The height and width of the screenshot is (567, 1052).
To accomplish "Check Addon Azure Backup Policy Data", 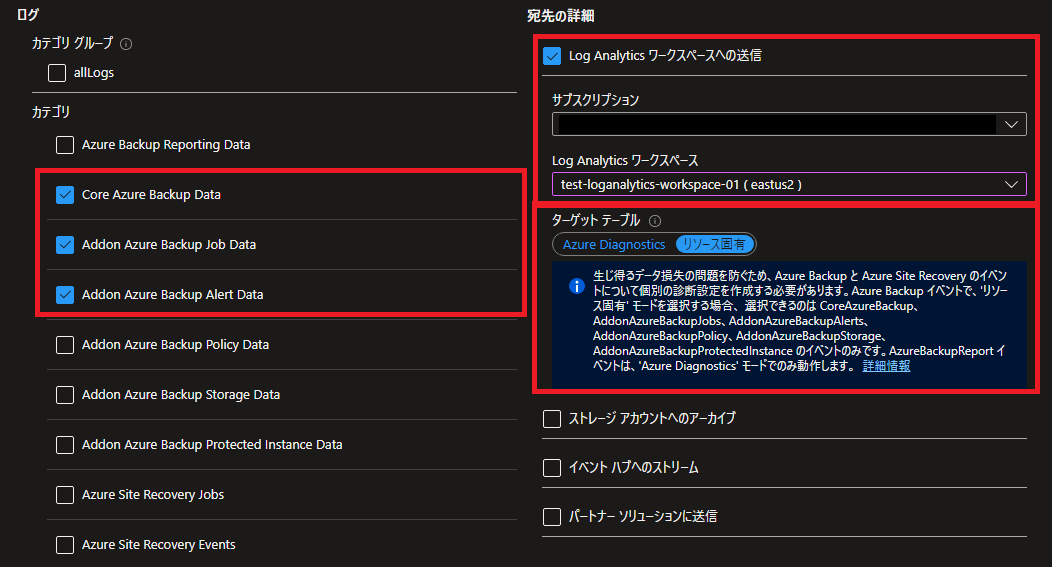I will click(65, 345).
